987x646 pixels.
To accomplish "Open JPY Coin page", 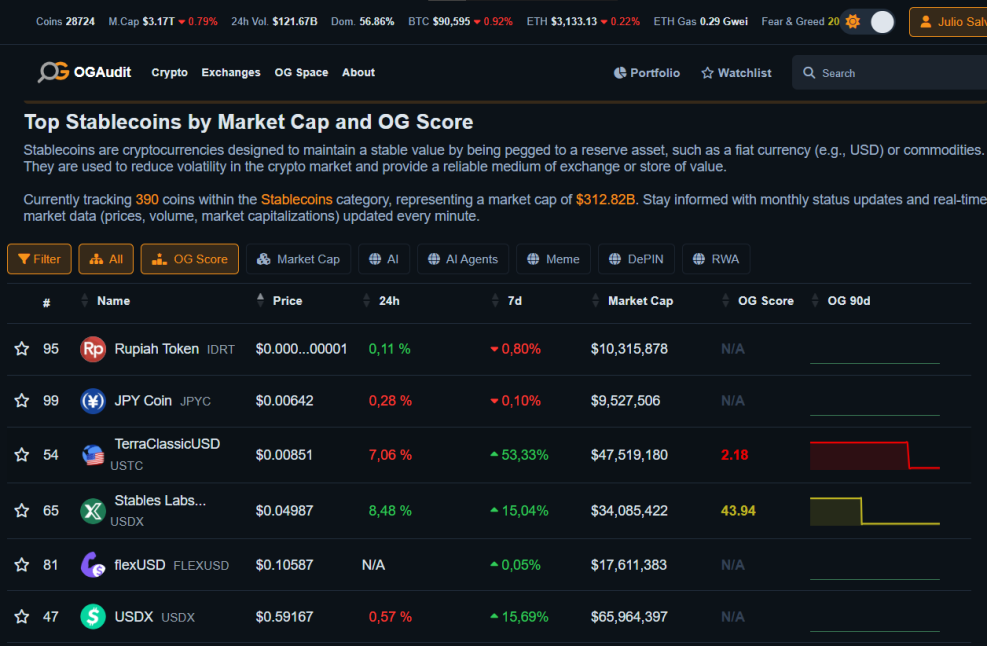I will pyautogui.click(x=143, y=400).
